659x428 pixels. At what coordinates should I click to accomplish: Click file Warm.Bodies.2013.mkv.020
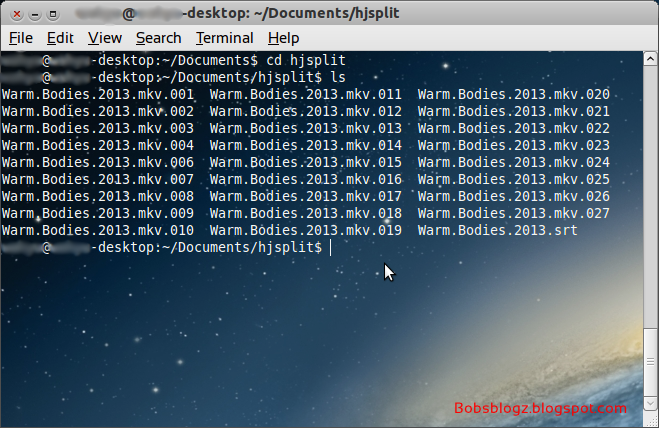coord(514,94)
